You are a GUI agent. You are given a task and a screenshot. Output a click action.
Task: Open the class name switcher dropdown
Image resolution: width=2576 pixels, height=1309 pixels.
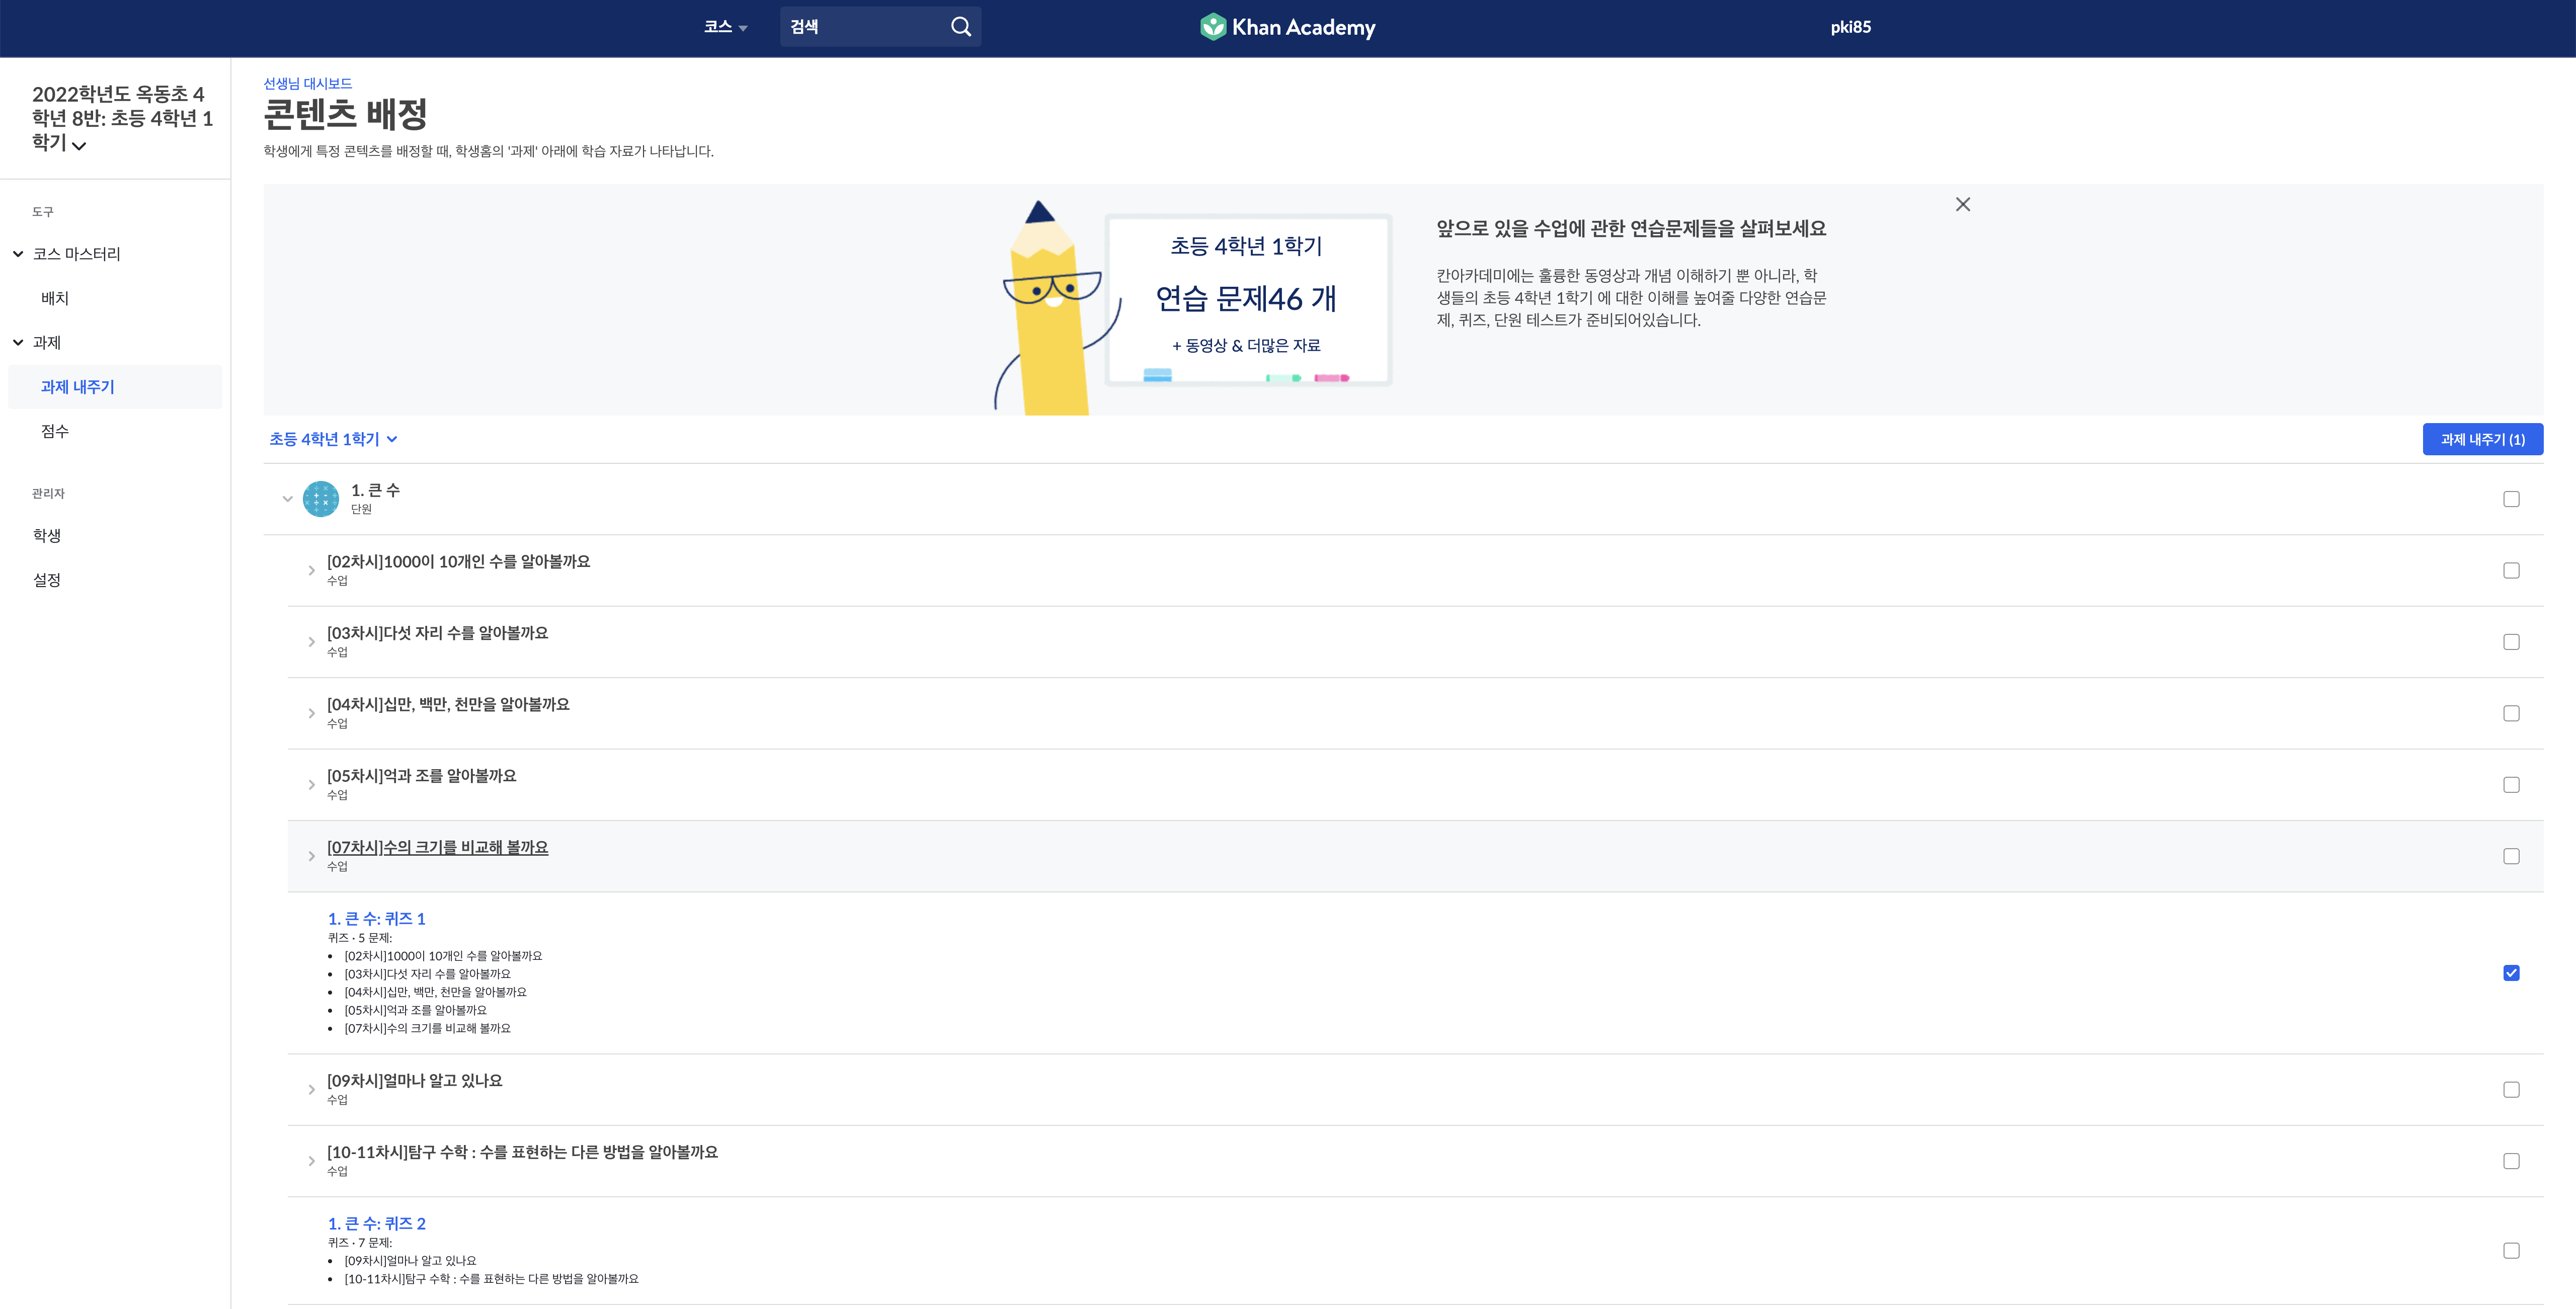click(x=80, y=146)
